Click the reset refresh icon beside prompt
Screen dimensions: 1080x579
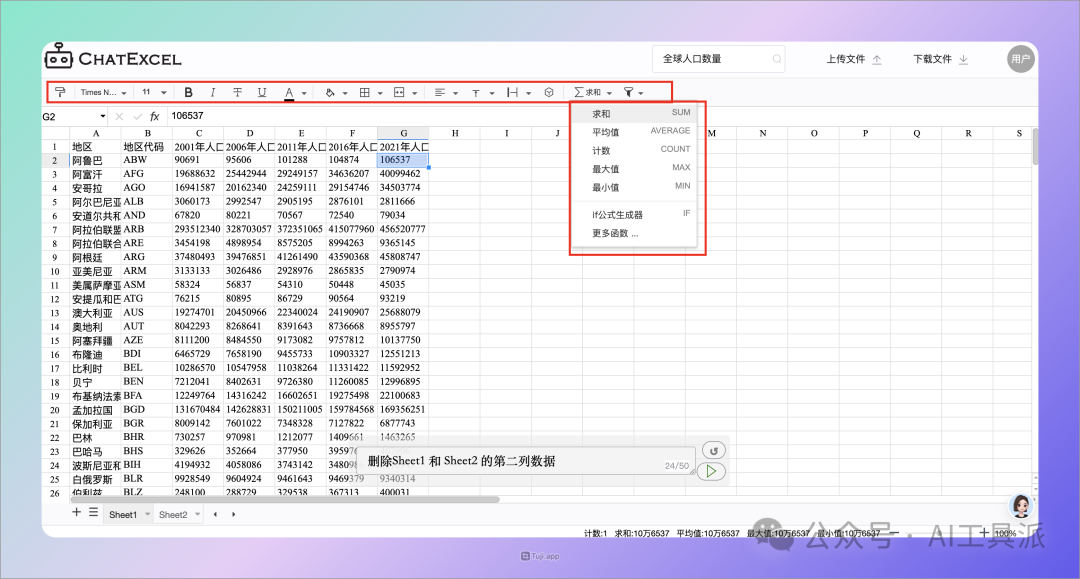click(x=712, y=450)
